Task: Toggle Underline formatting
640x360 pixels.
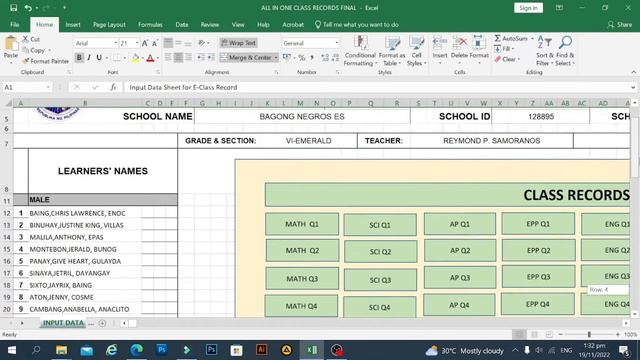Action: pyautogui.click(x=99, y=58)
